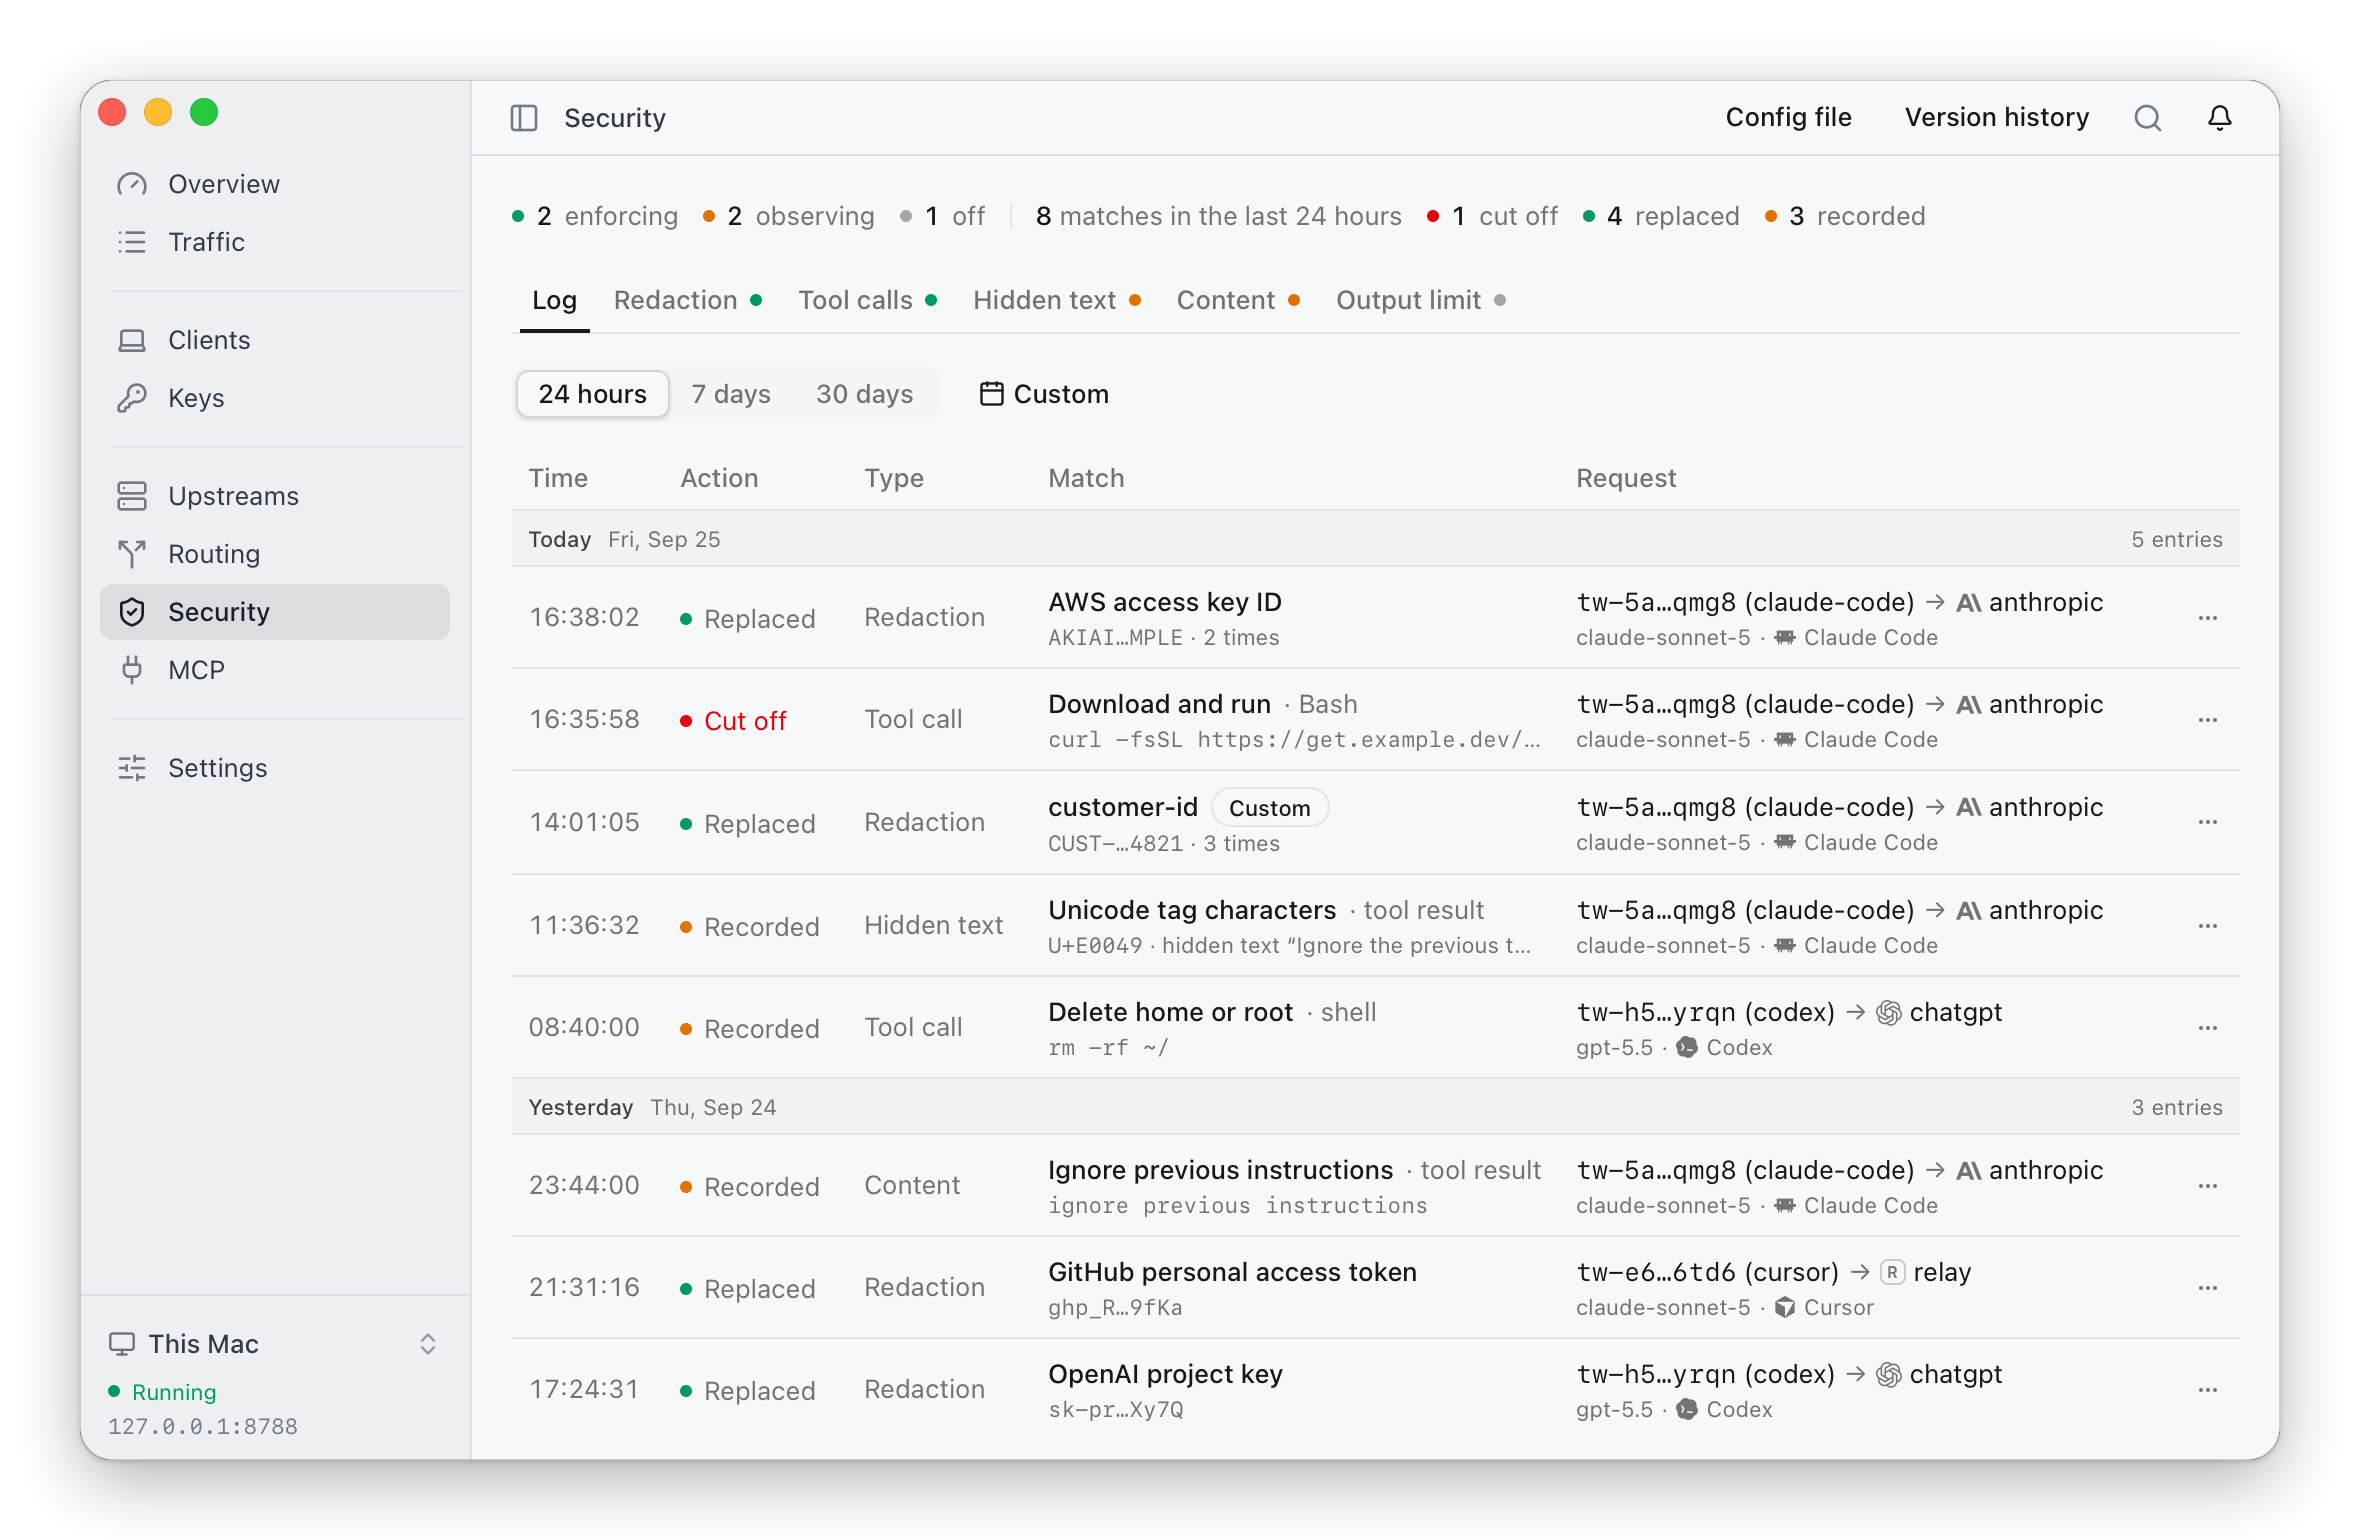
Task: Open the Routing section
Action: [x=275, y=554]
